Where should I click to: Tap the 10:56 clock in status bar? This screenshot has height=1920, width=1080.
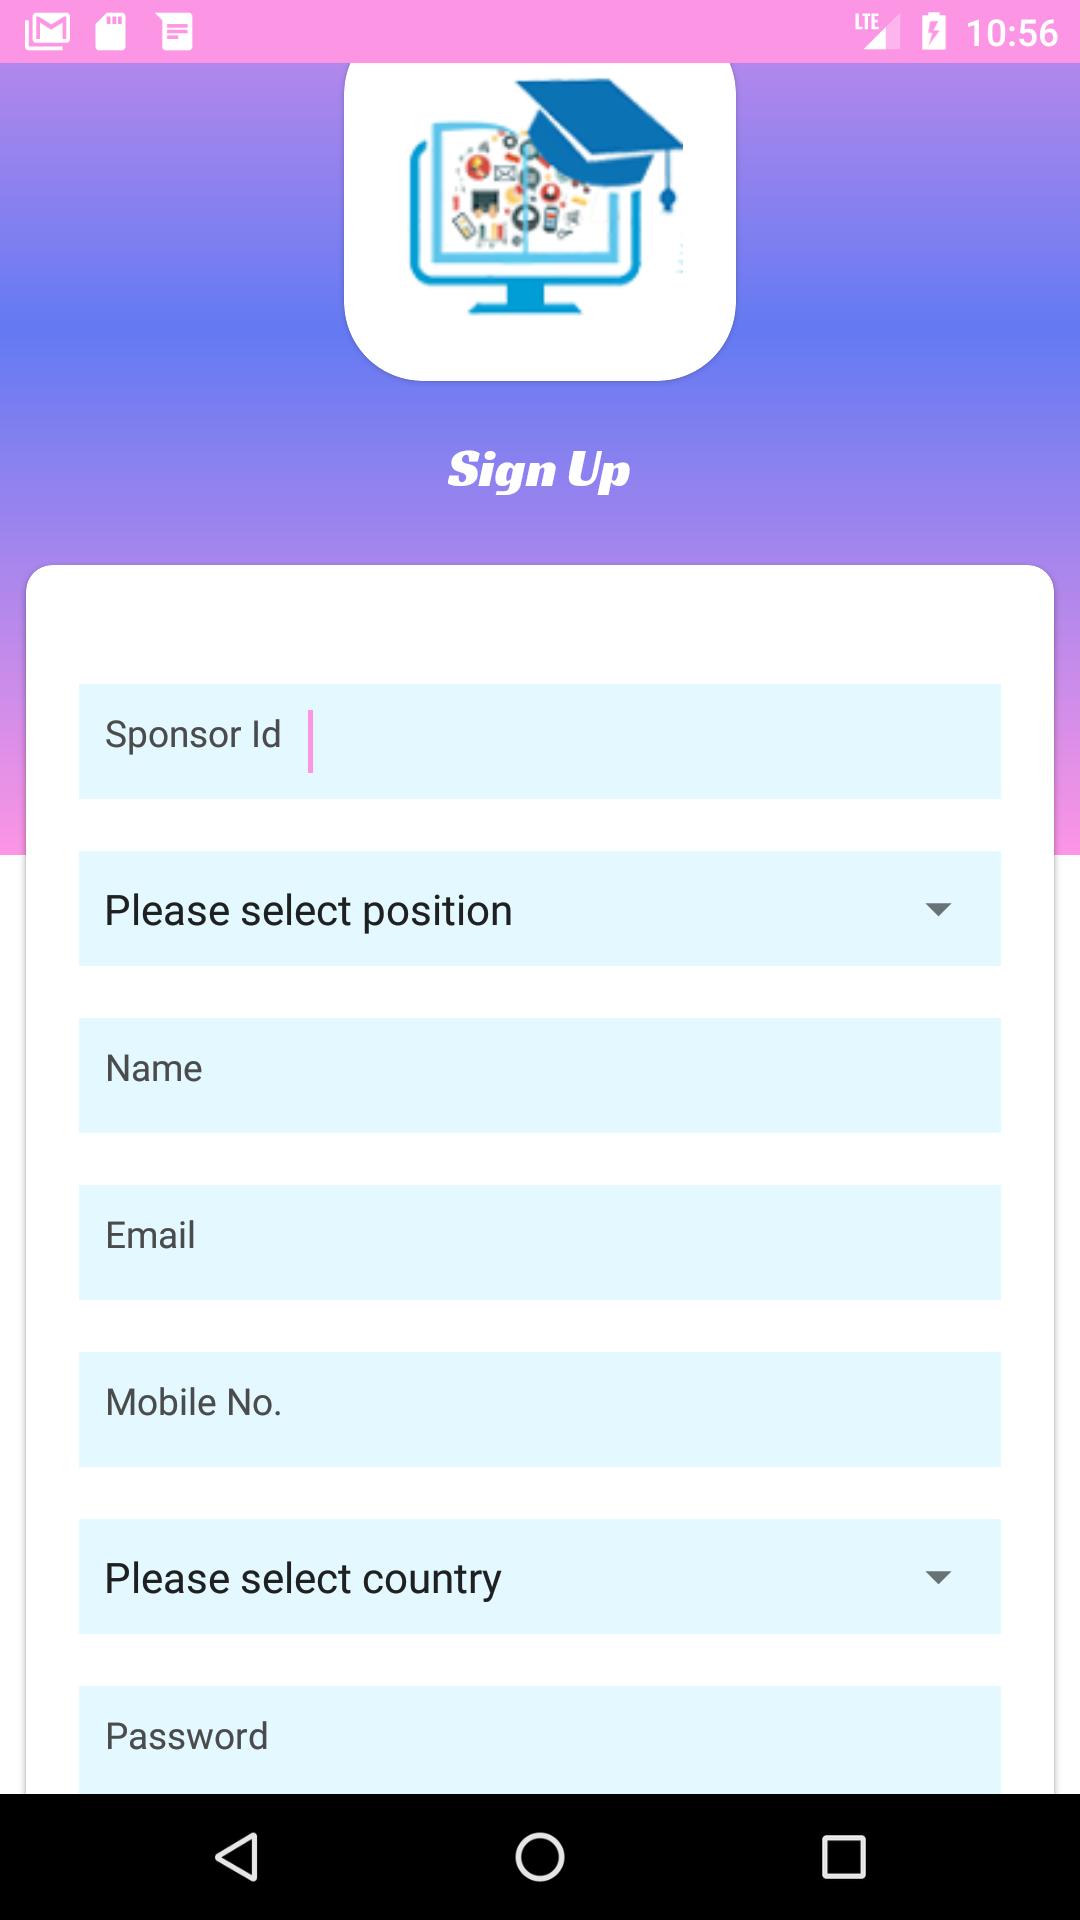click(x=1011, y=33)
